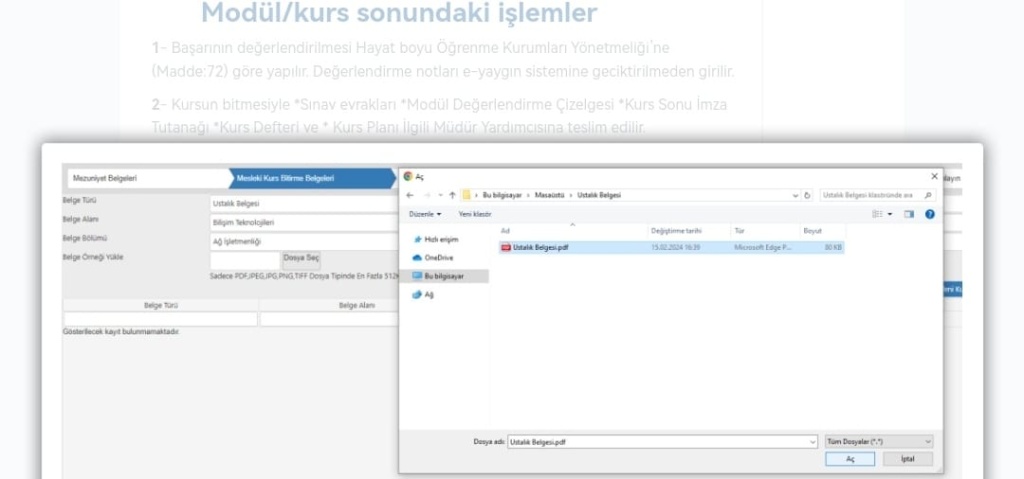This screenshot has width=1024, height=479.
Task: Click the back arrow in file dialog
Action: tap(410, 195)
